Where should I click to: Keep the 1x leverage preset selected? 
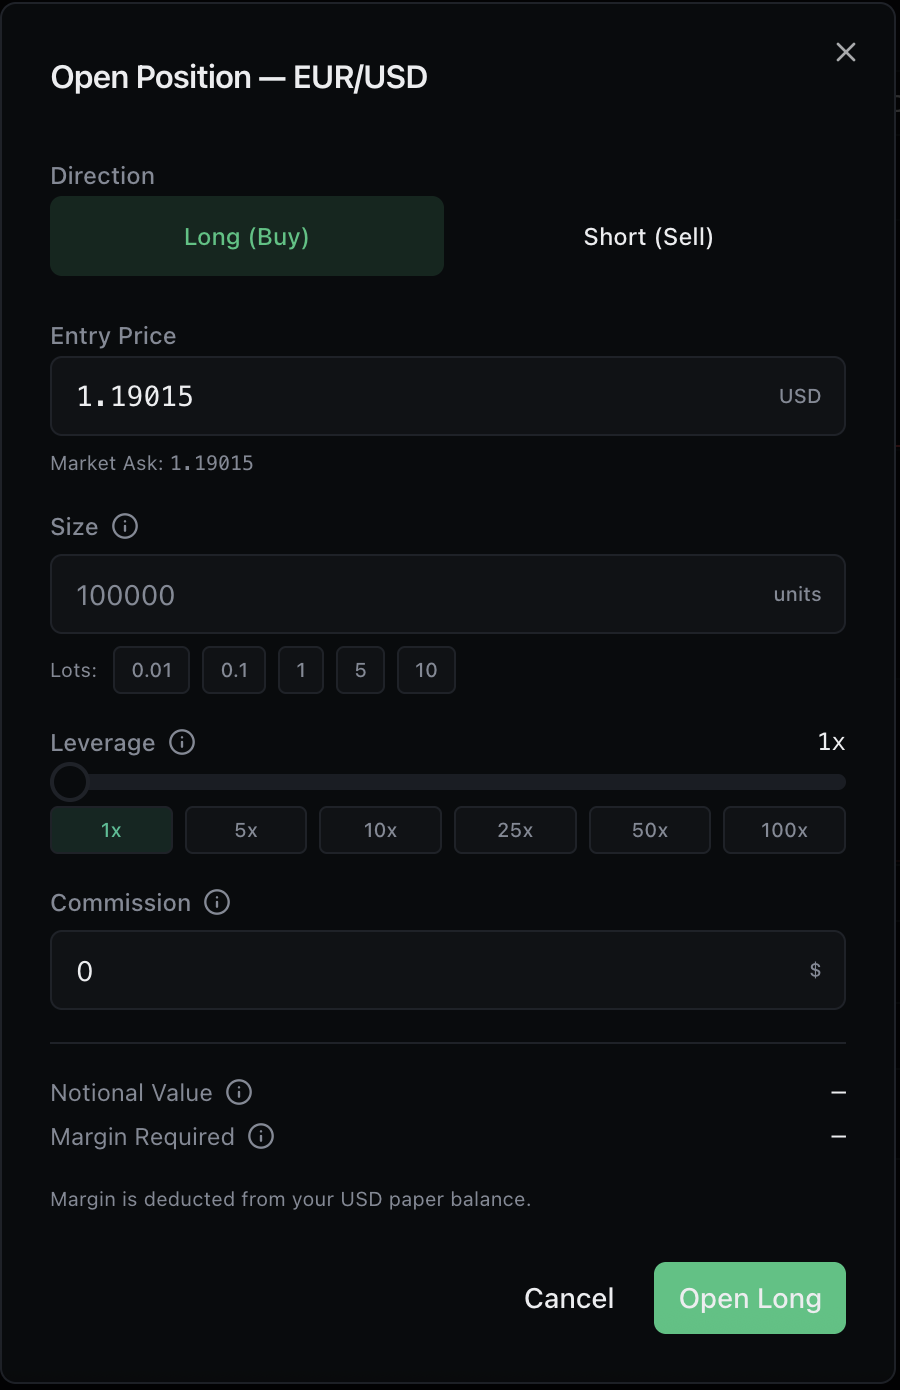pos(111,830)
